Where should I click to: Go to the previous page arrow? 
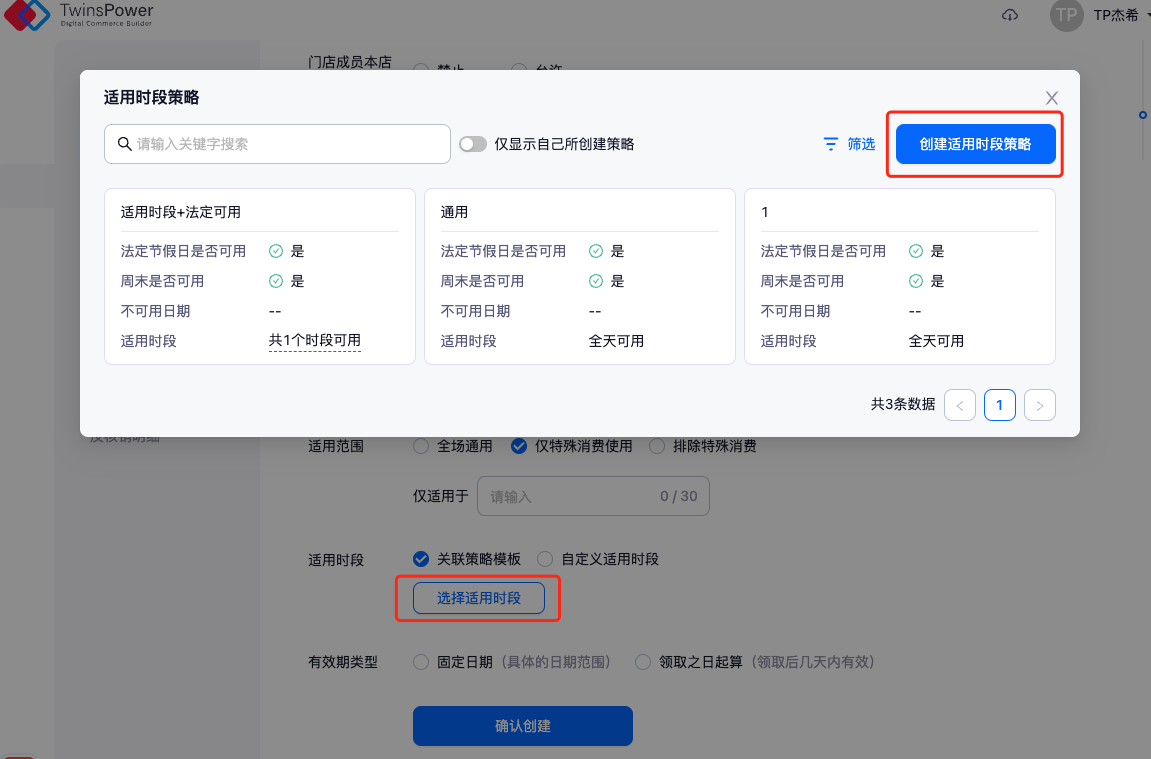(x=959, y=405)
